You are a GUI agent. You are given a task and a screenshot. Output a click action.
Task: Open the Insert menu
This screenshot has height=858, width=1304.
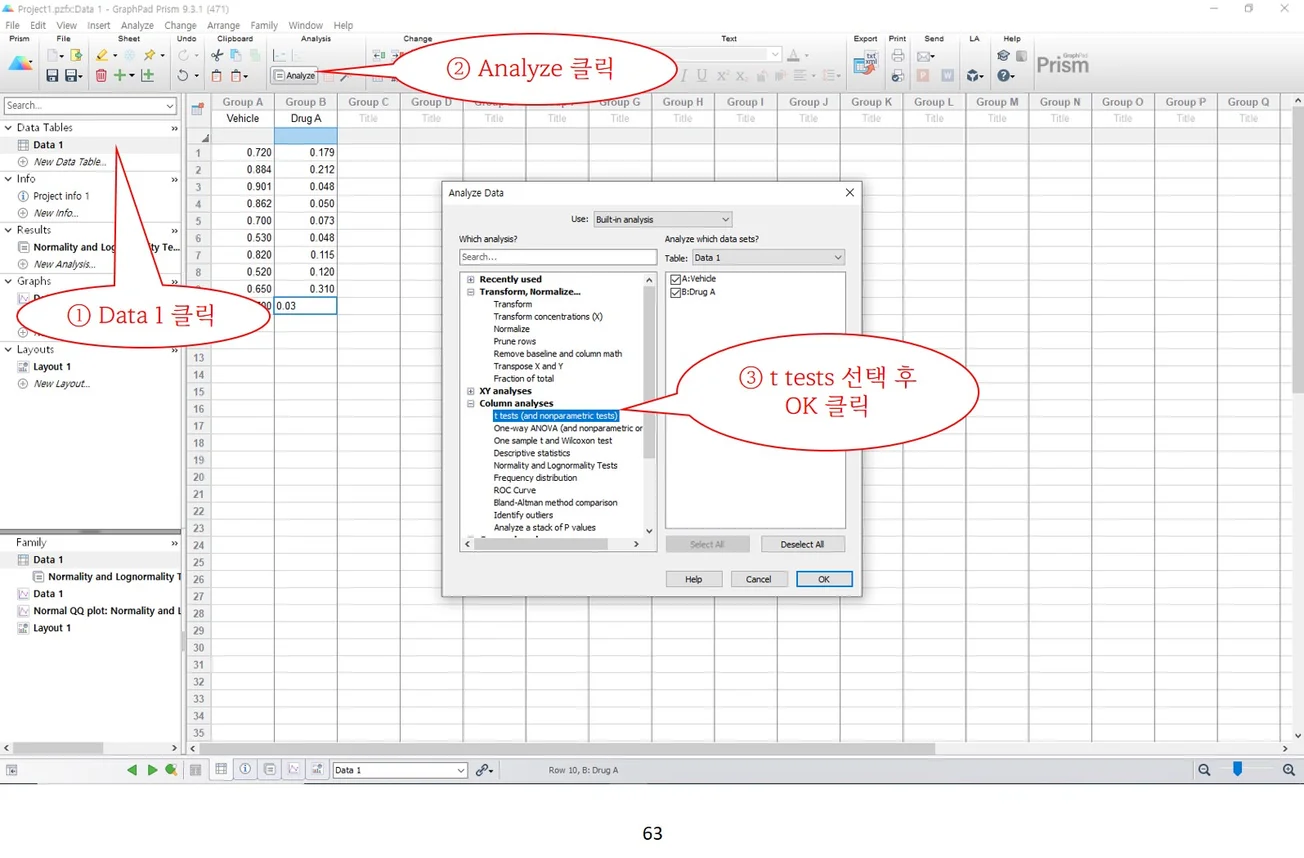[x=99, y=25]
